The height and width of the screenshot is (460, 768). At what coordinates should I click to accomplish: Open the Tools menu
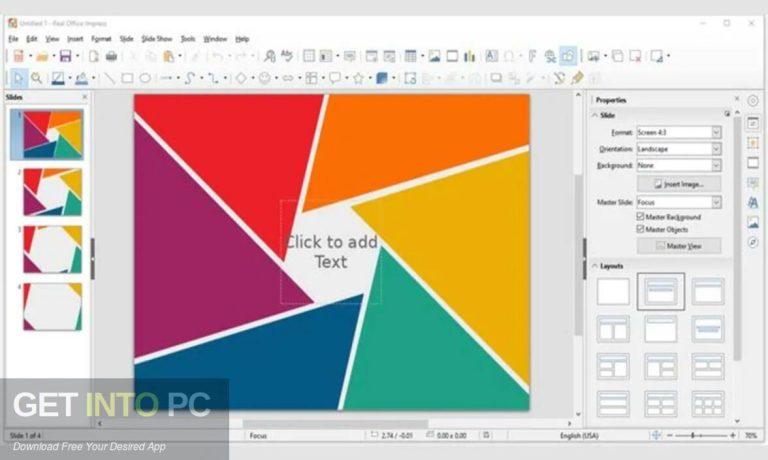pos(188,39)
